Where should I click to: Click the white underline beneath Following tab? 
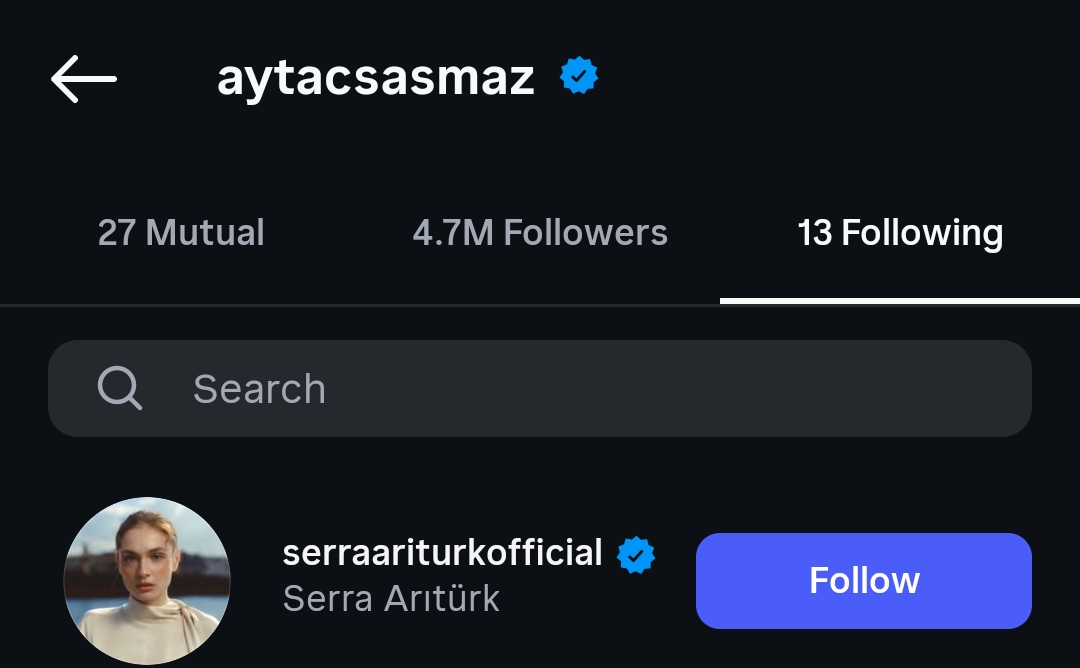[x=900, y=301]
